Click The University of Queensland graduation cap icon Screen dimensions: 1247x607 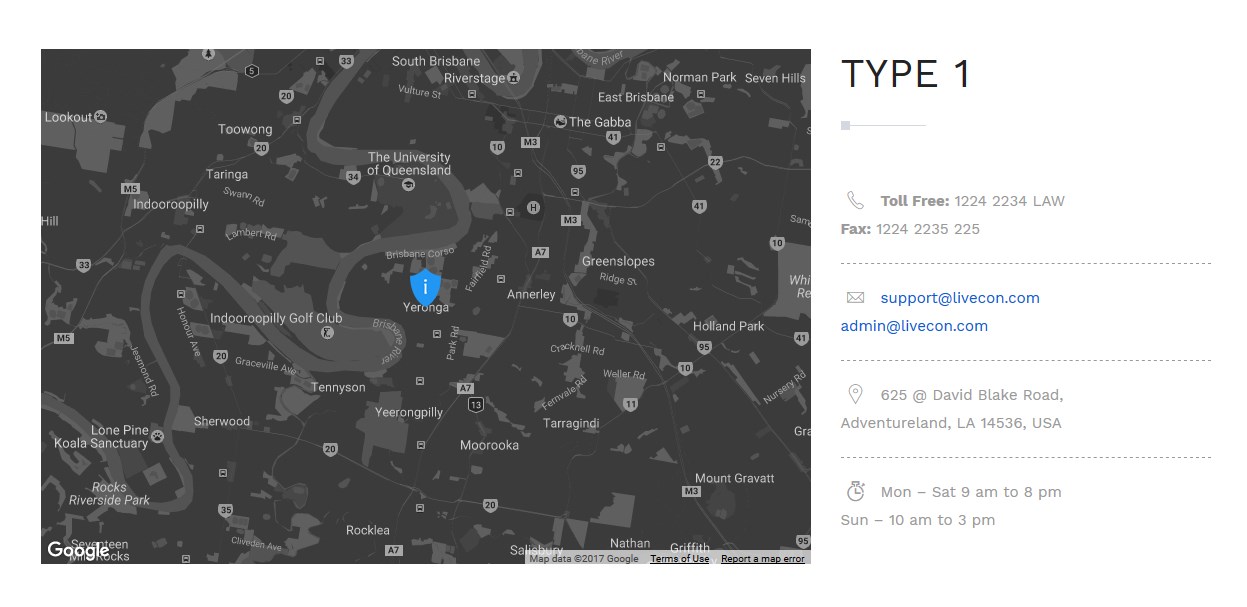click(x=408, y=185)
